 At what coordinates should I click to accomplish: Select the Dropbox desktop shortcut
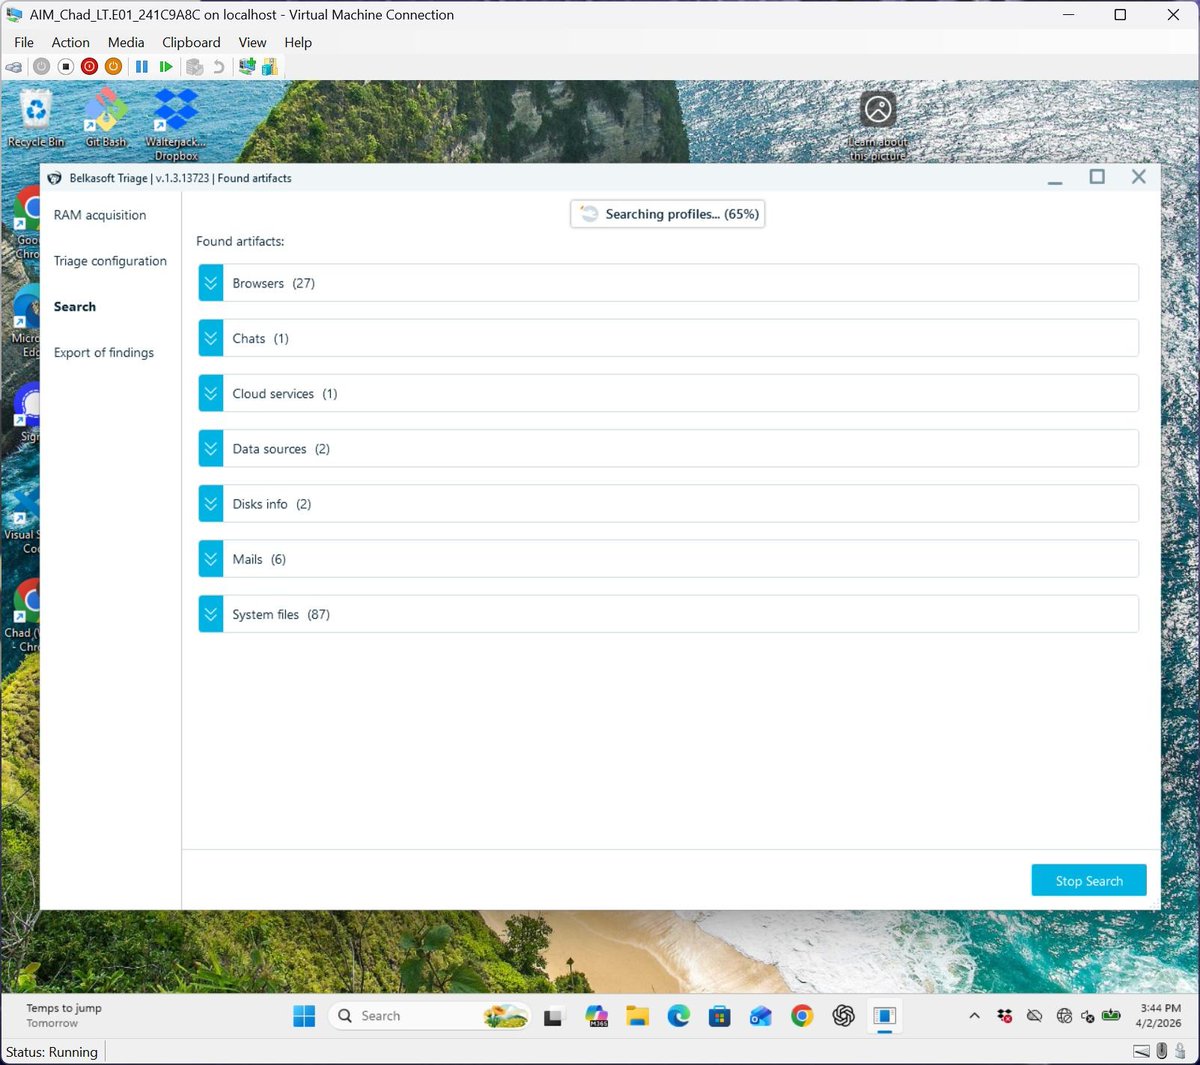[176, 124]
